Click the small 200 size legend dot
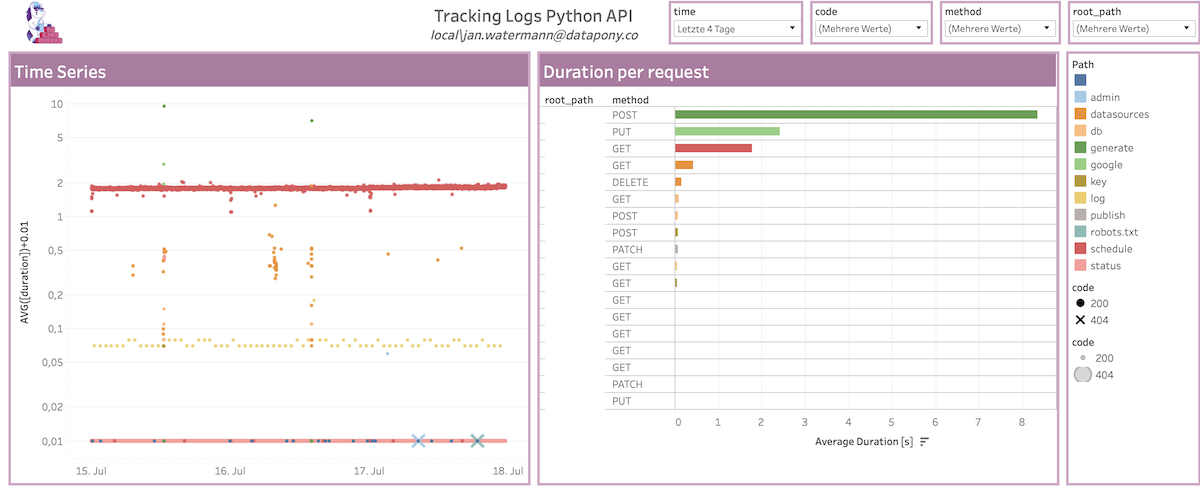Screen dimensions: 1200x488 tap(1081, 357)
